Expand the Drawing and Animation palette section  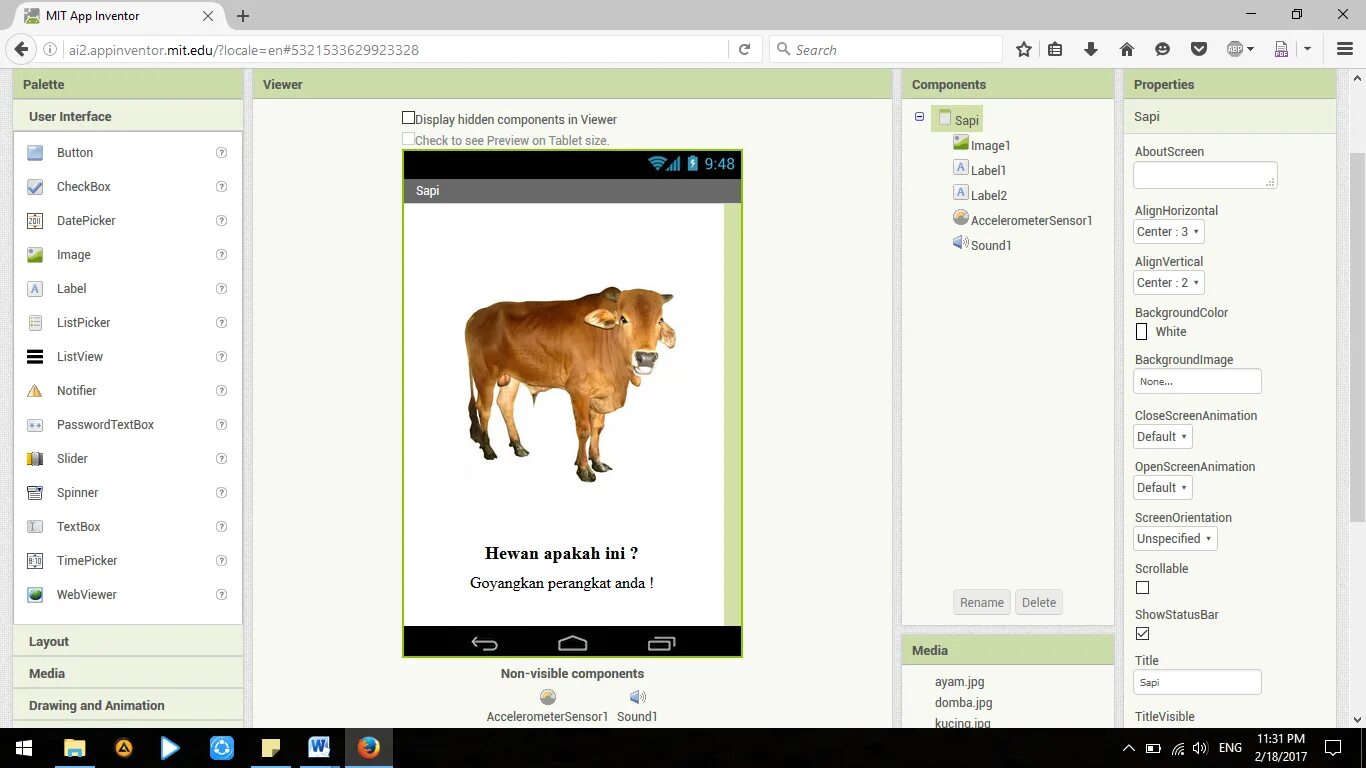coord(96,705)
